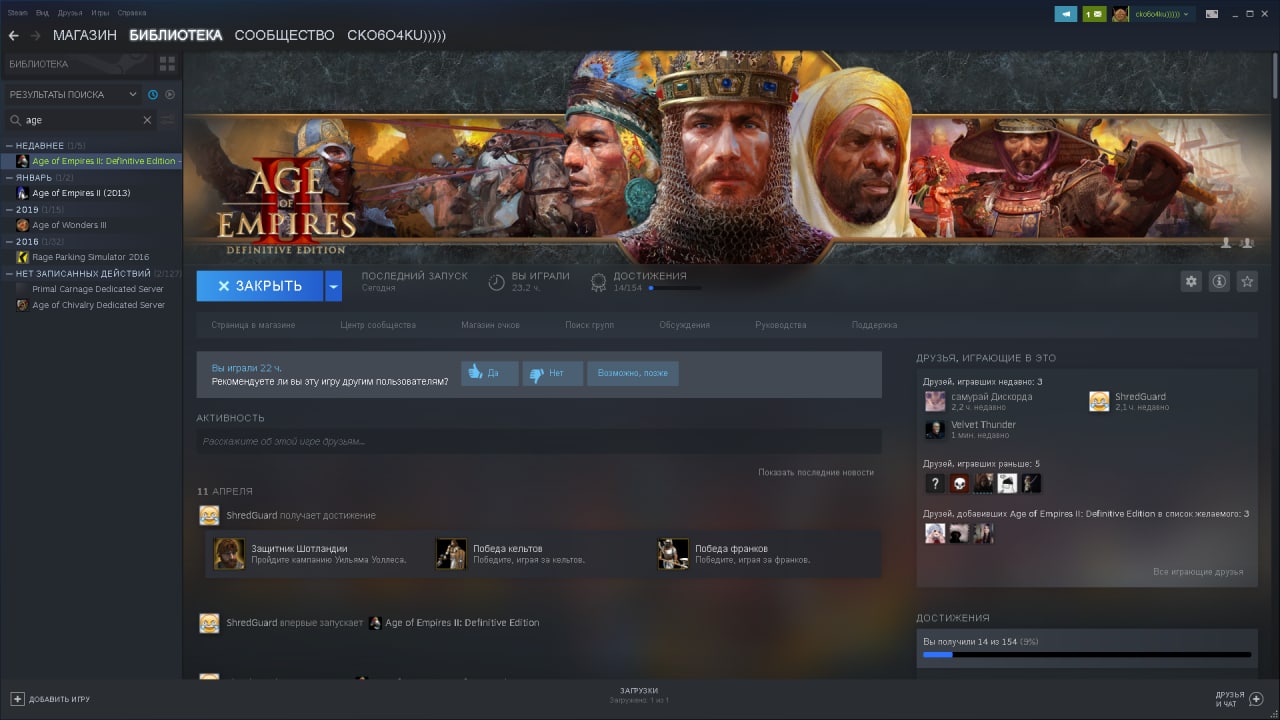Click the playtime clock icon
Image resolution: width=1280 pixels, height=720 pixels.
tap(496, 282)
